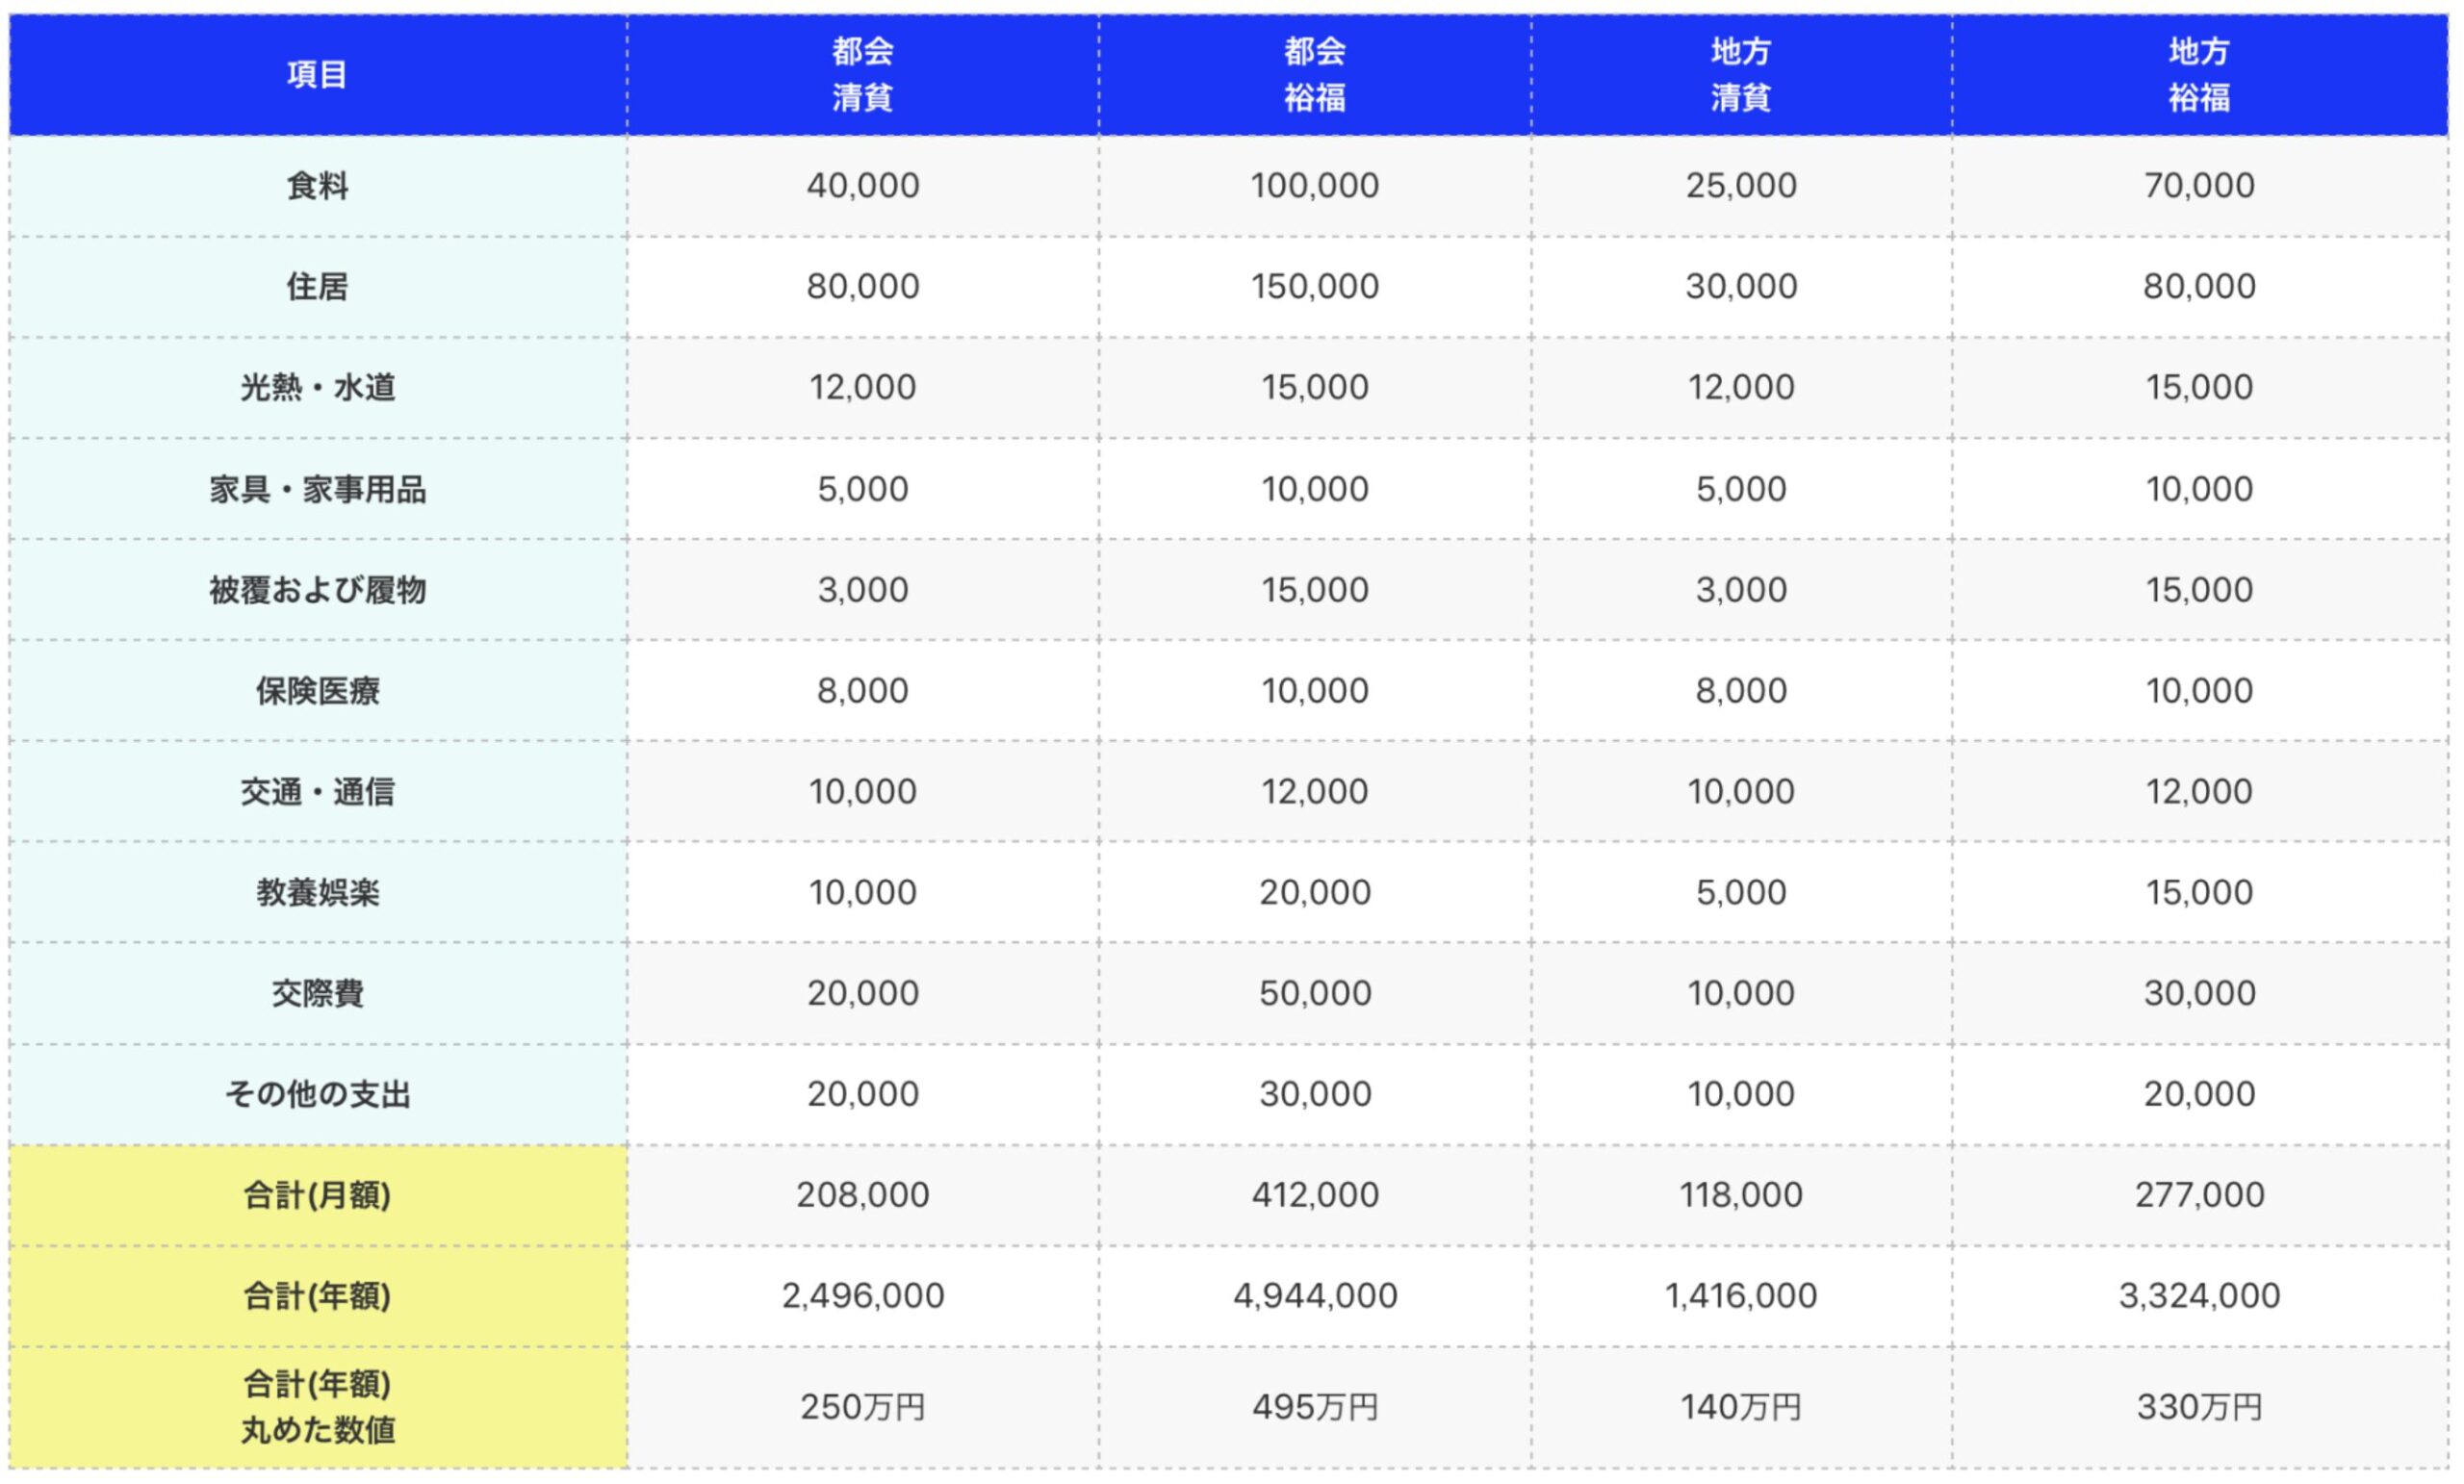The height and width of the screenshot is (1484, 2464).
Task: Click 10,000 in the 教養娯楽 row
Action: [x=863, y=892]
